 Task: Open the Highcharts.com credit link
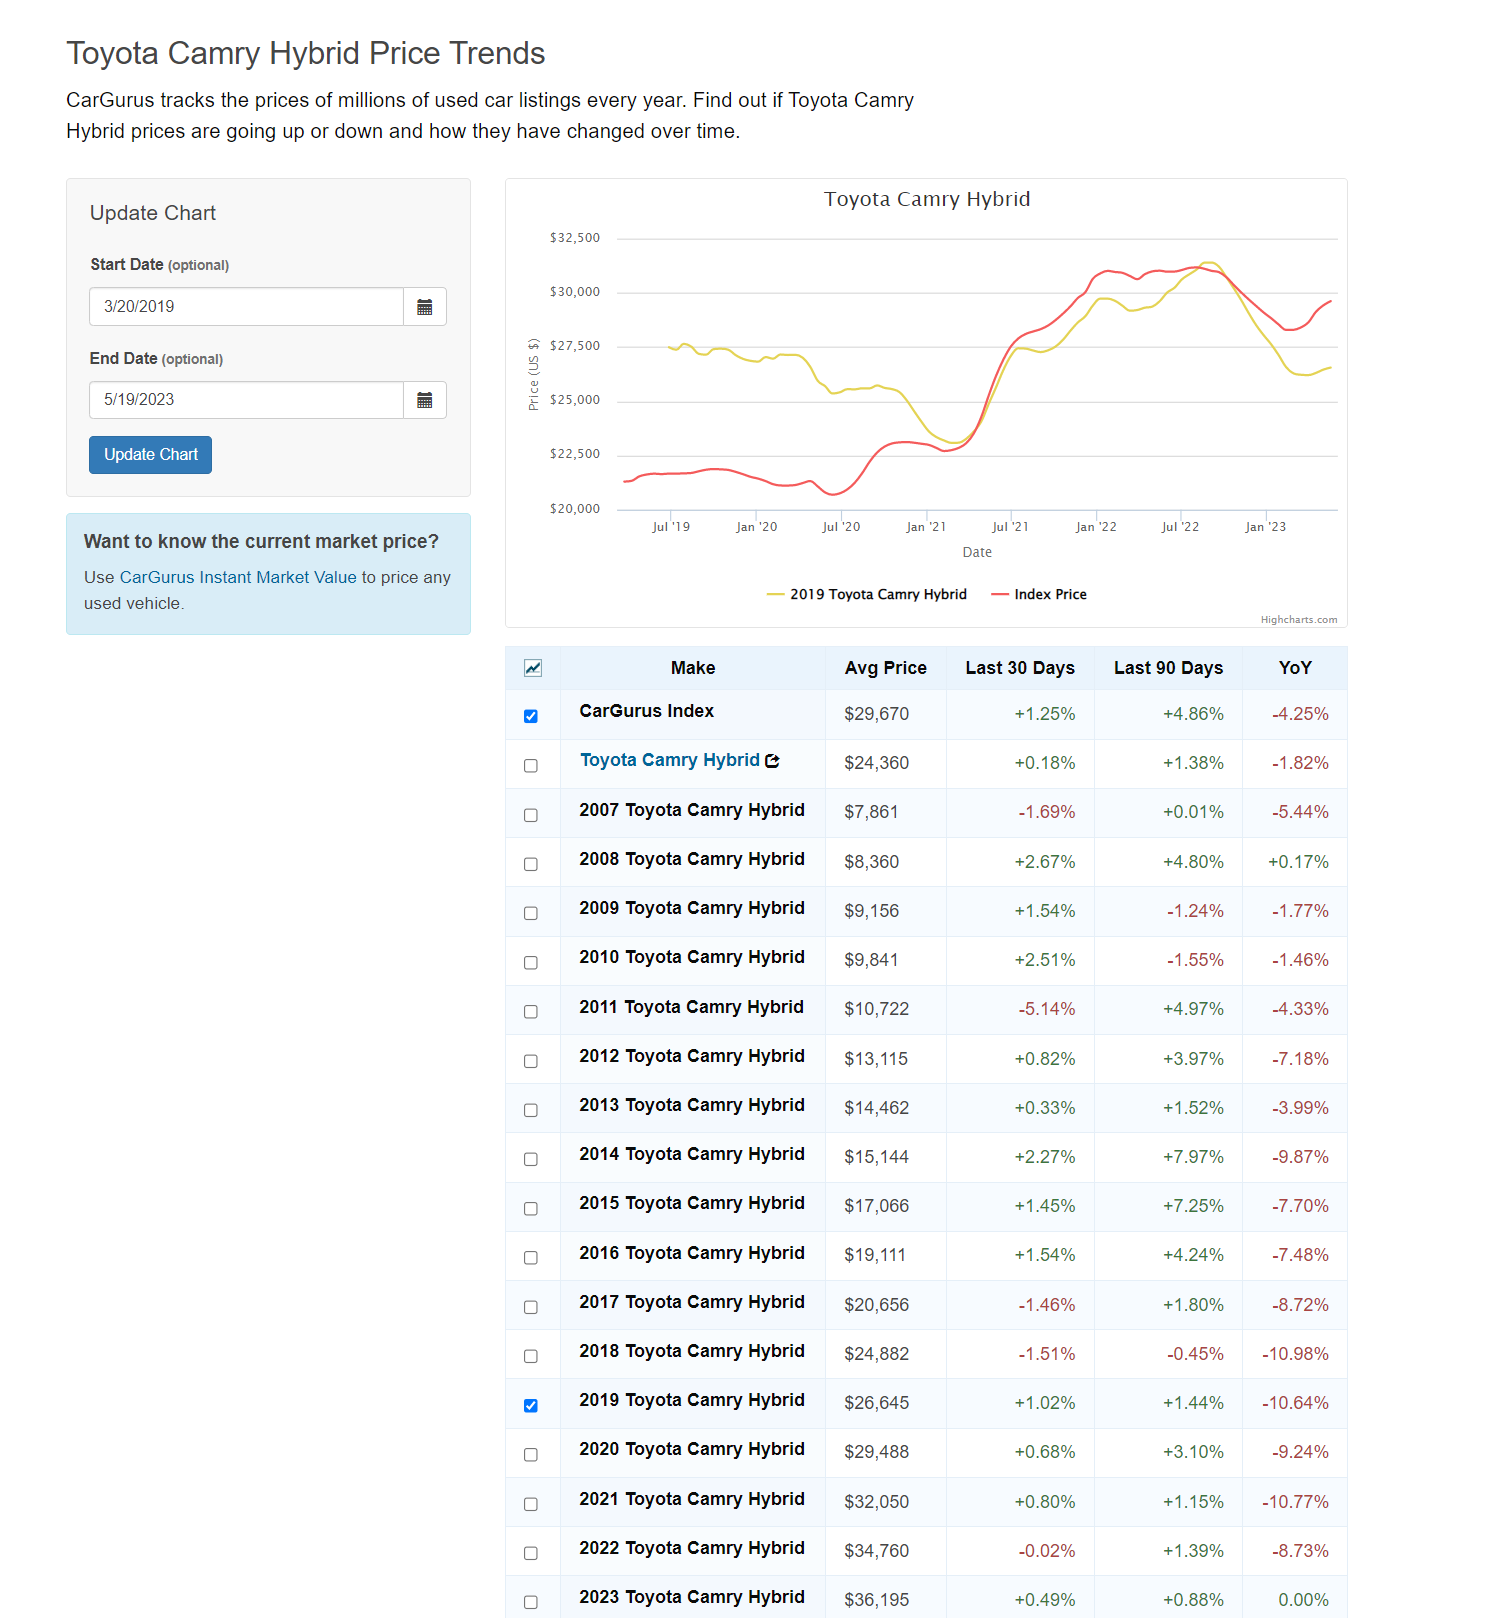(x=1299, y=620)
